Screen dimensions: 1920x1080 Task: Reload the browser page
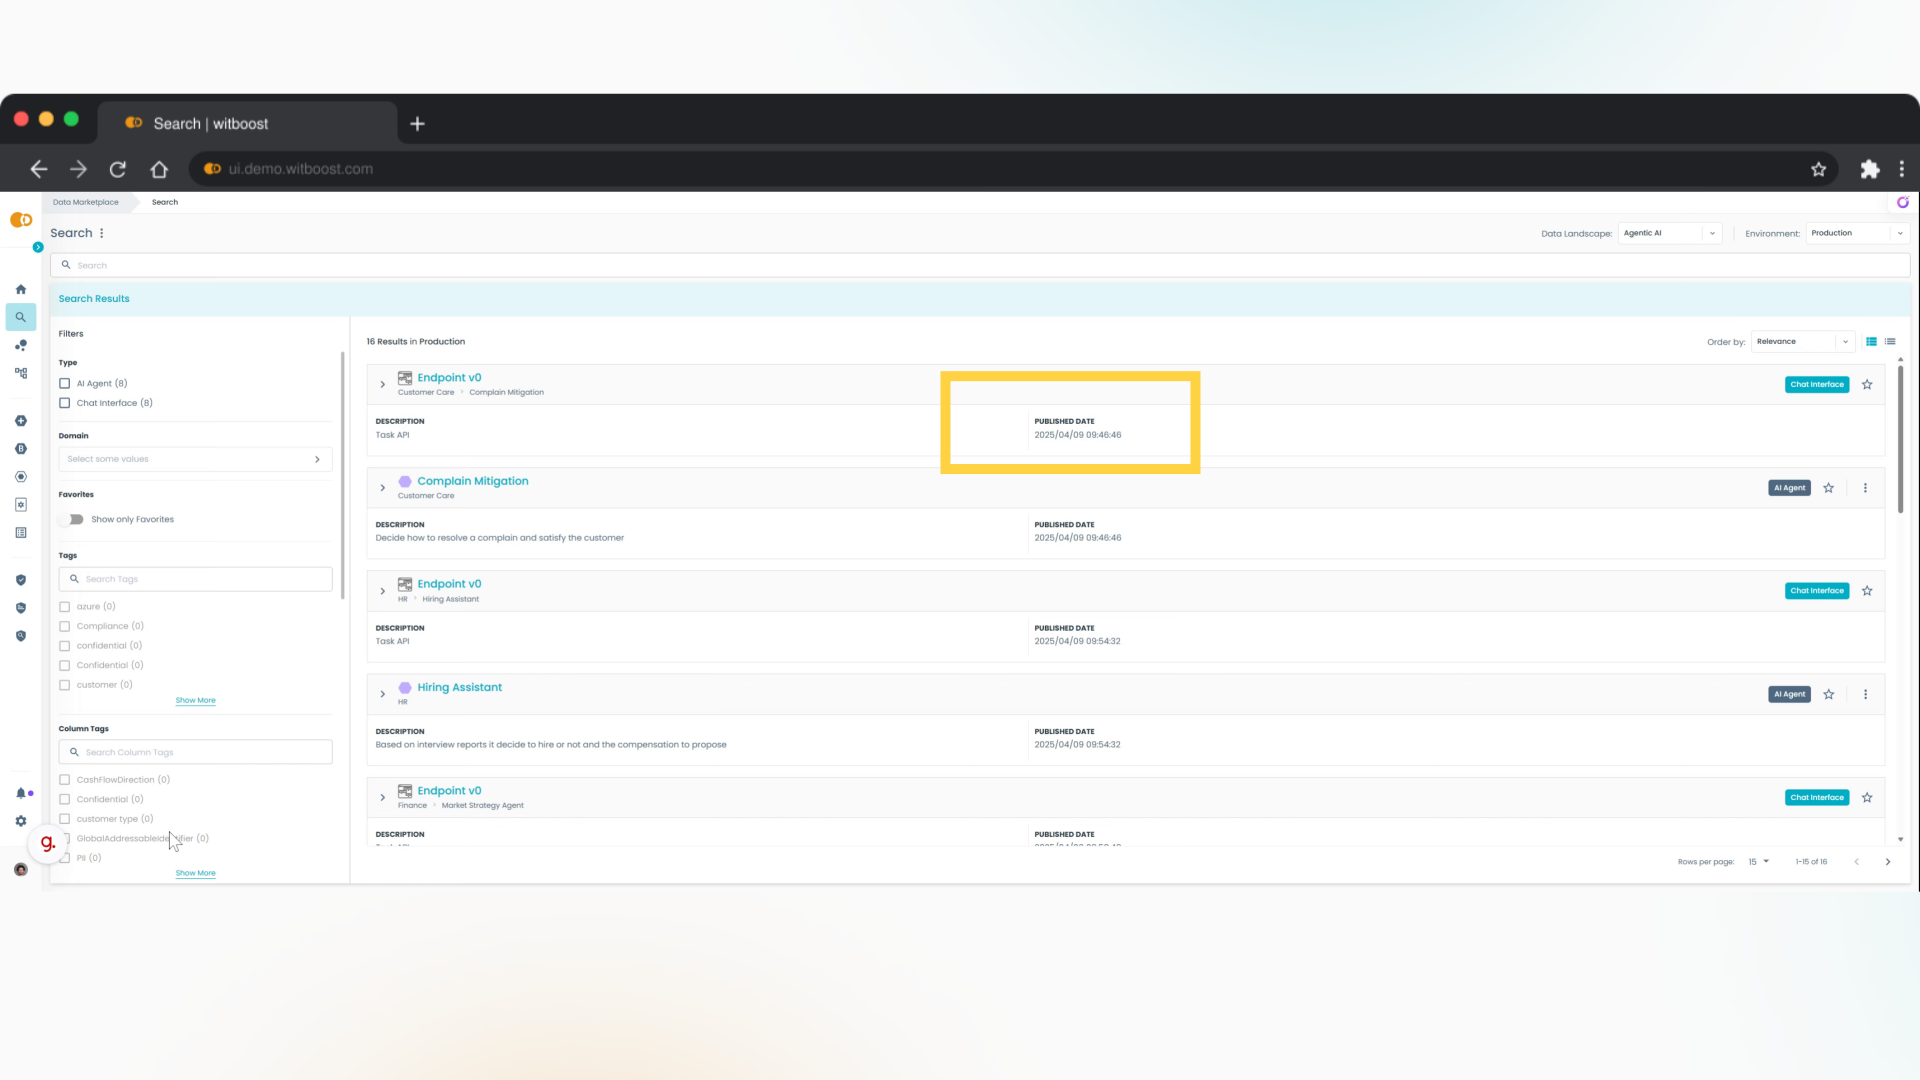coord(118,169)
